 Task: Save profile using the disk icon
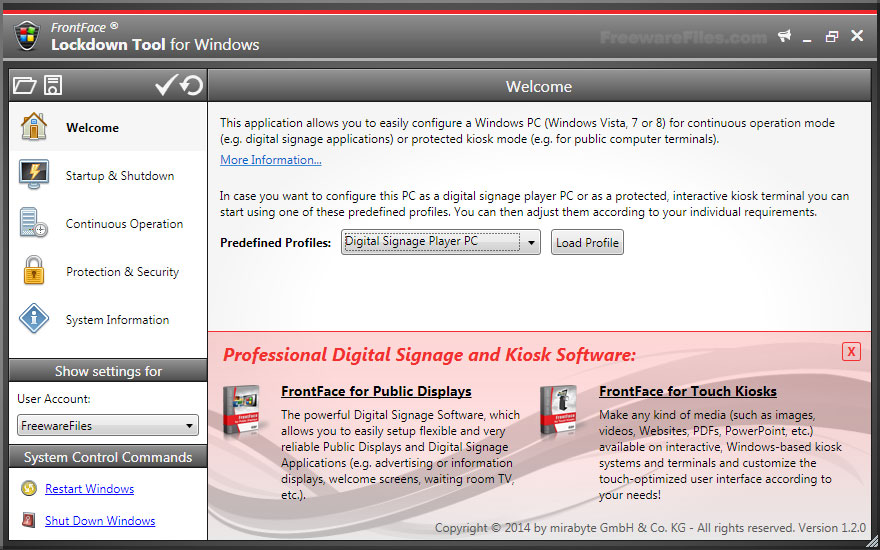[x=53, y=85]
